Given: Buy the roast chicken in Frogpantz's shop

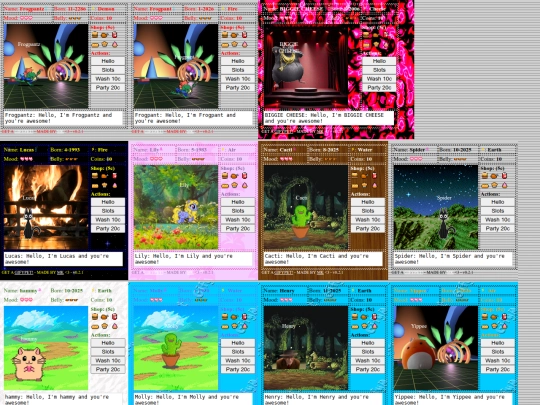Looking at the screenshot, I should [x=104, y=35].
